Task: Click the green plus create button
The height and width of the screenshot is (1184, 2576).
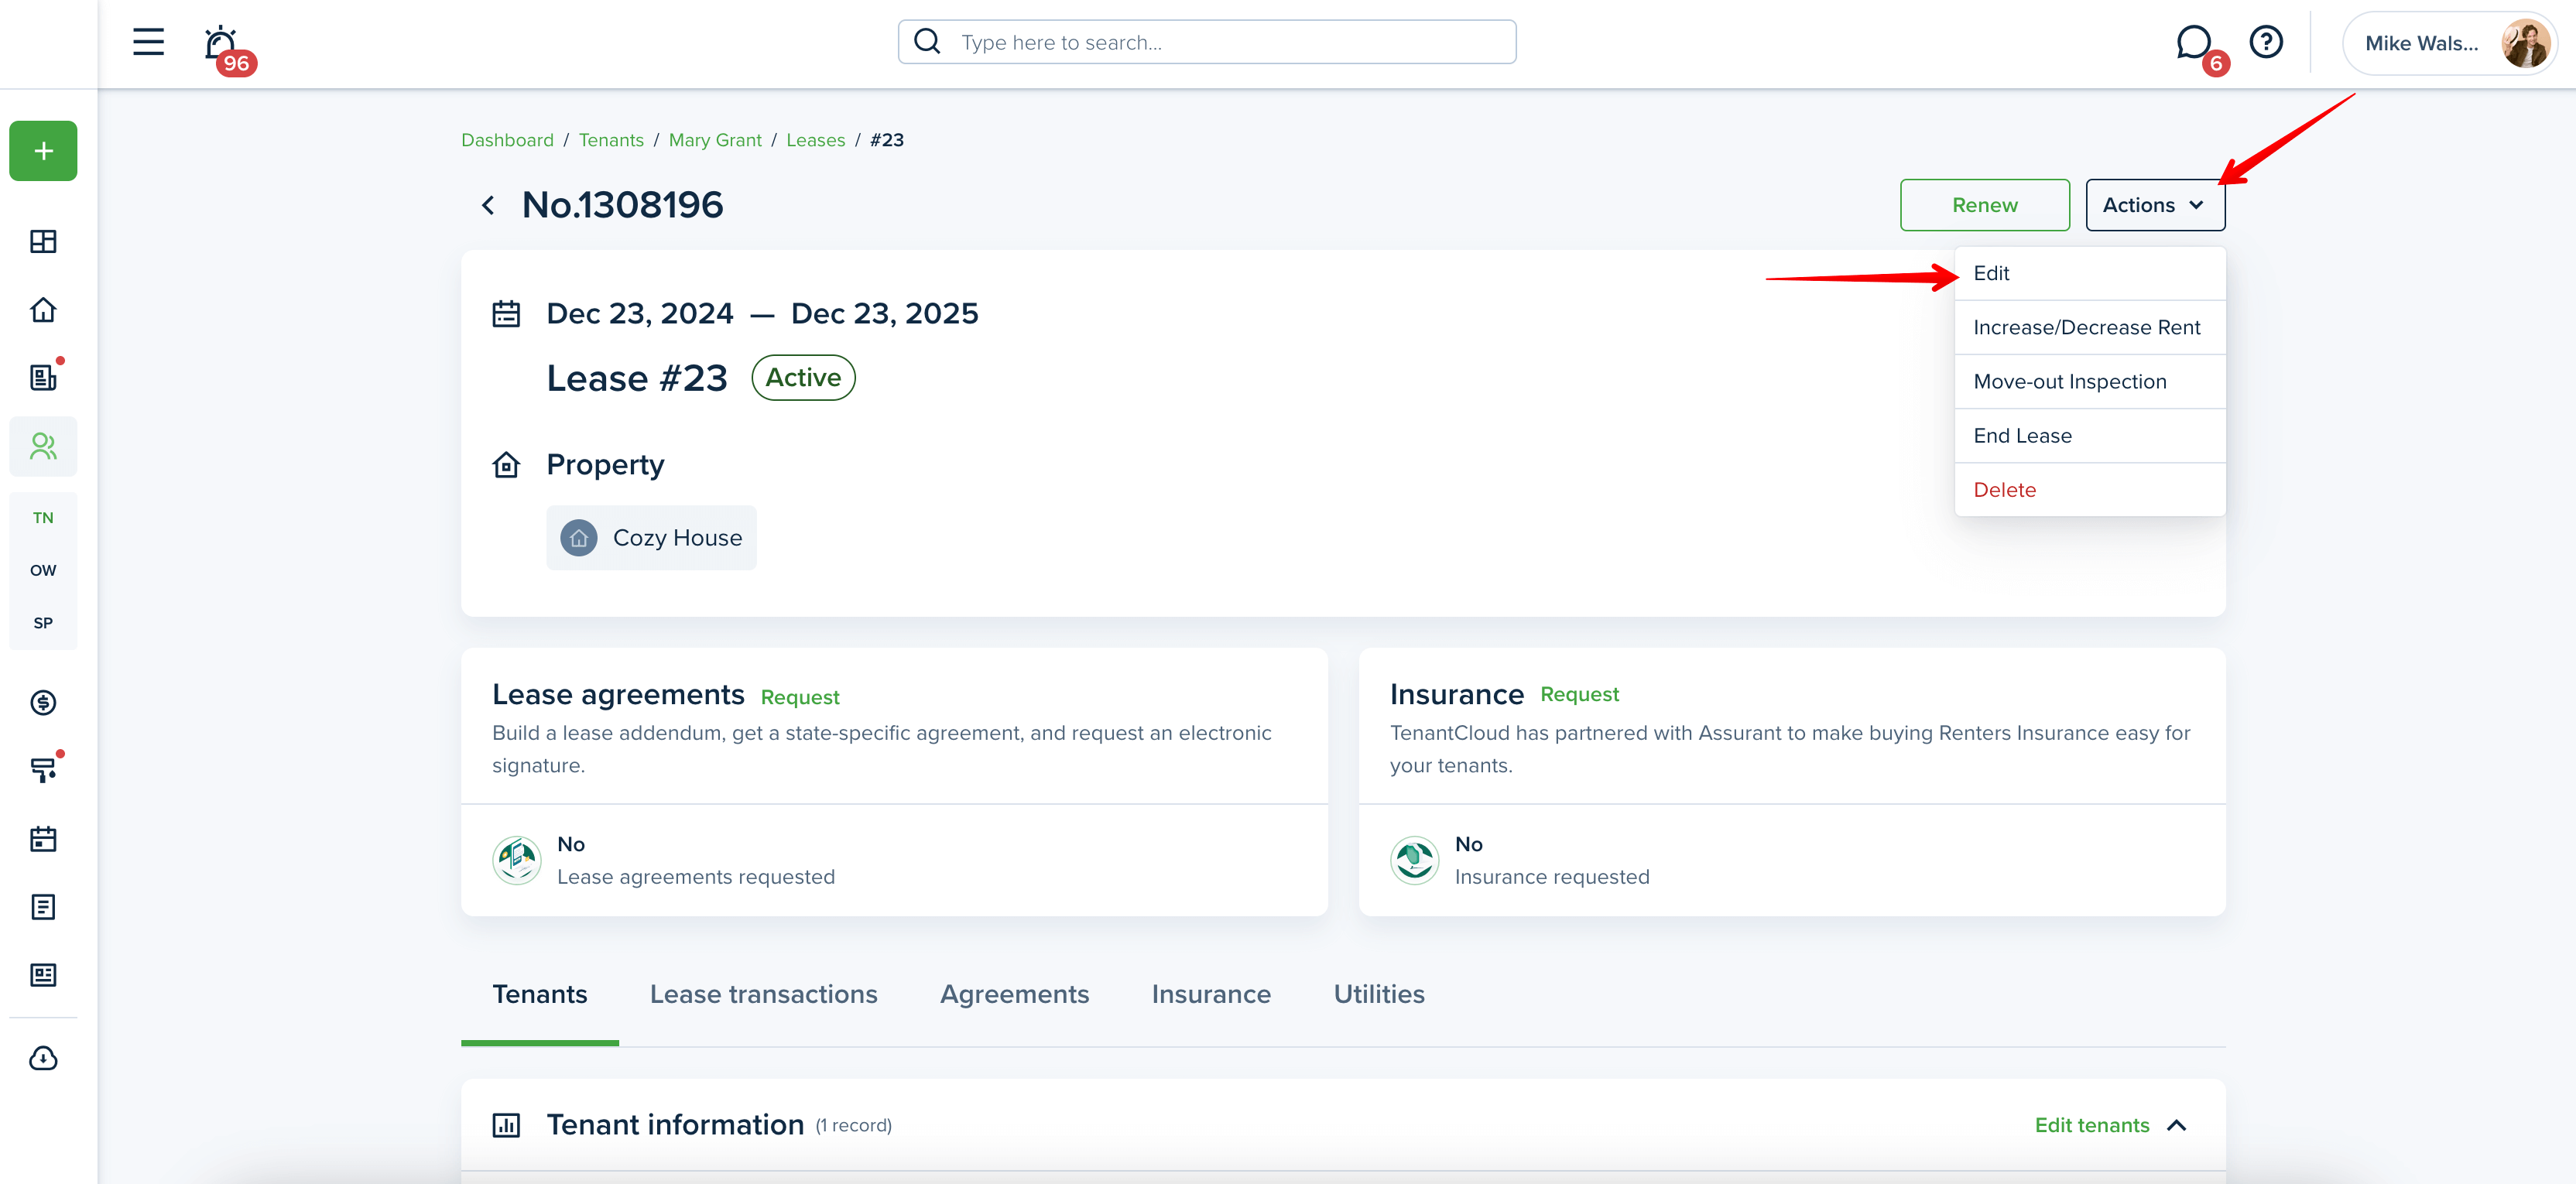Action: click(x=43, y=151)
